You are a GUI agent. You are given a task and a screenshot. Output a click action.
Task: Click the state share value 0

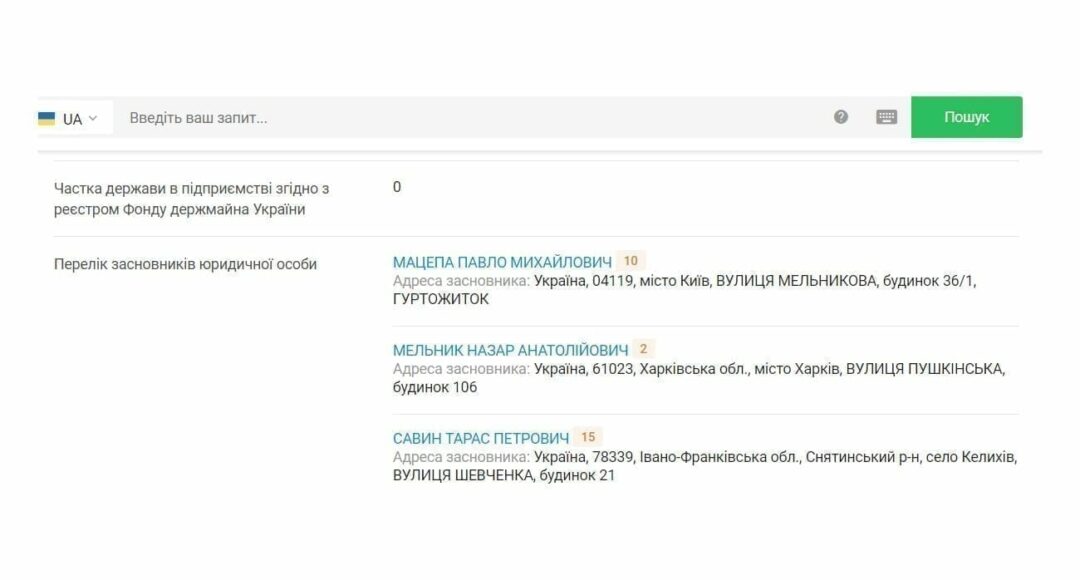point(397,187)
